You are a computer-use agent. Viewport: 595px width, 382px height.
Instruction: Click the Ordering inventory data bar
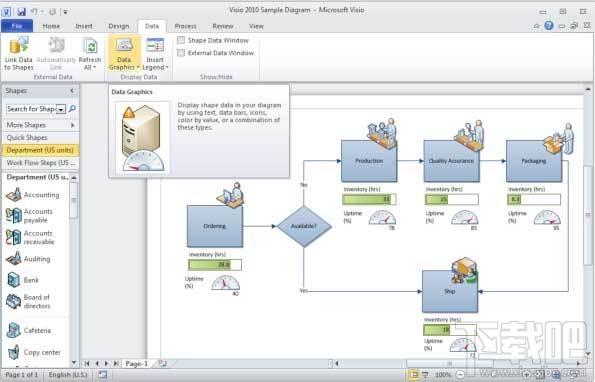[215, 264]
